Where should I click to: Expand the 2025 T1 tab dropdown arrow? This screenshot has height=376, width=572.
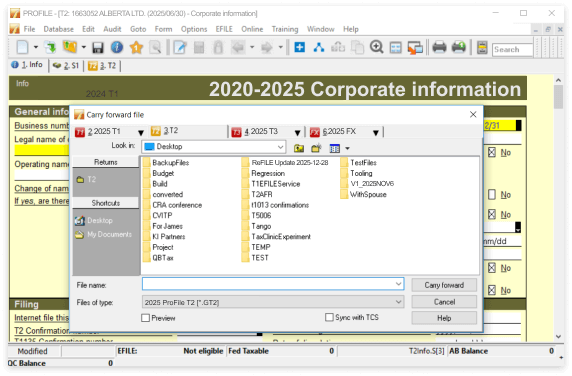141,132
